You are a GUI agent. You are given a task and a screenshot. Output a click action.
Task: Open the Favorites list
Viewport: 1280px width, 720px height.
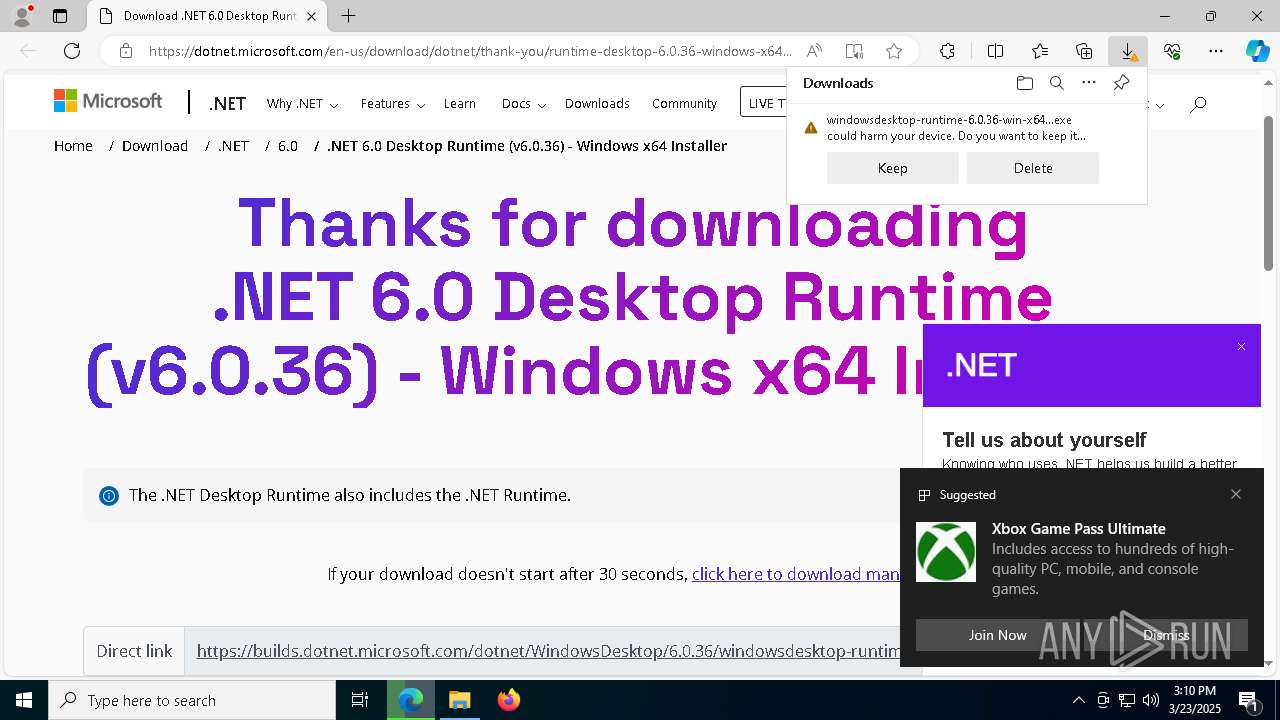(1040, 51)
